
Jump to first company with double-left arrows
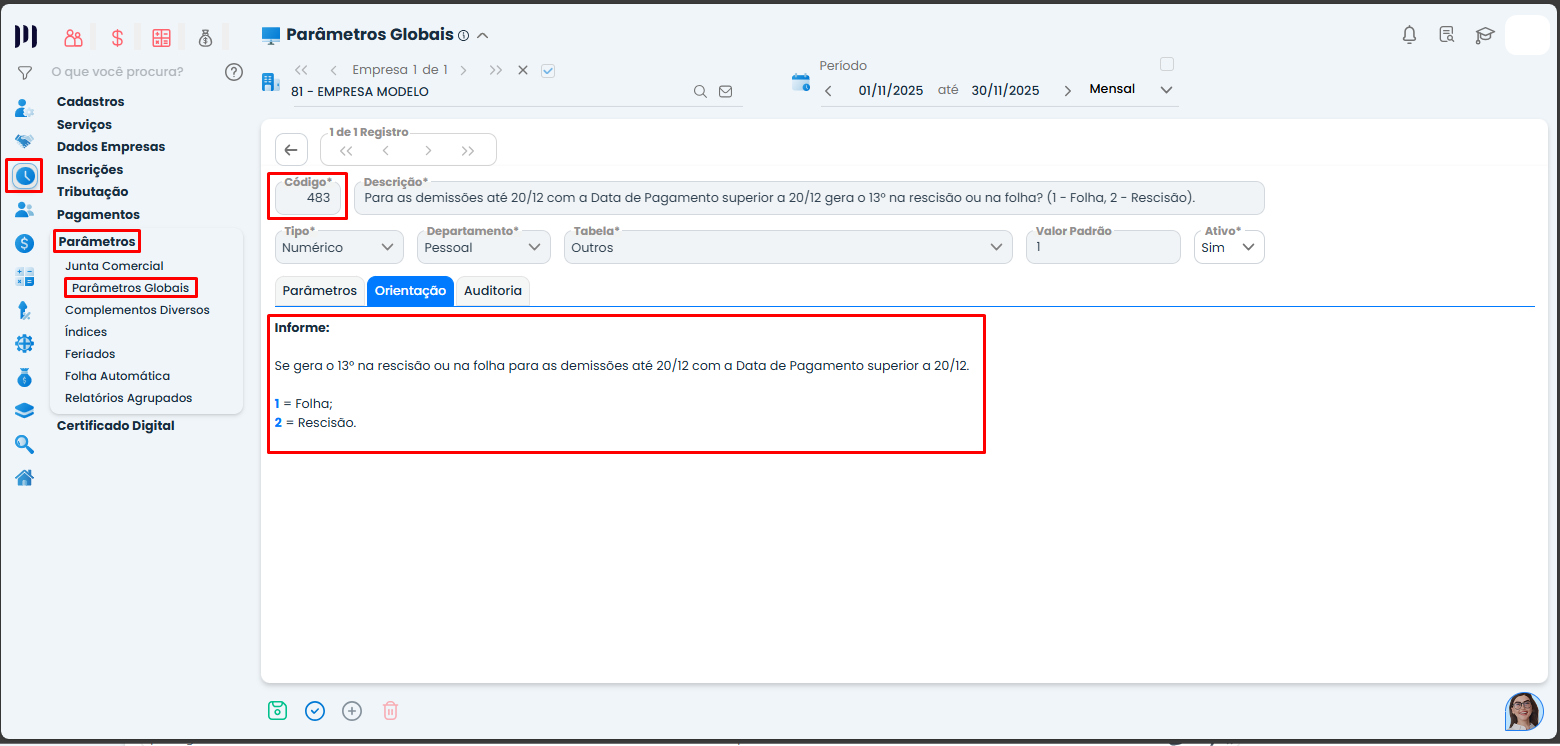pos(301,70)
